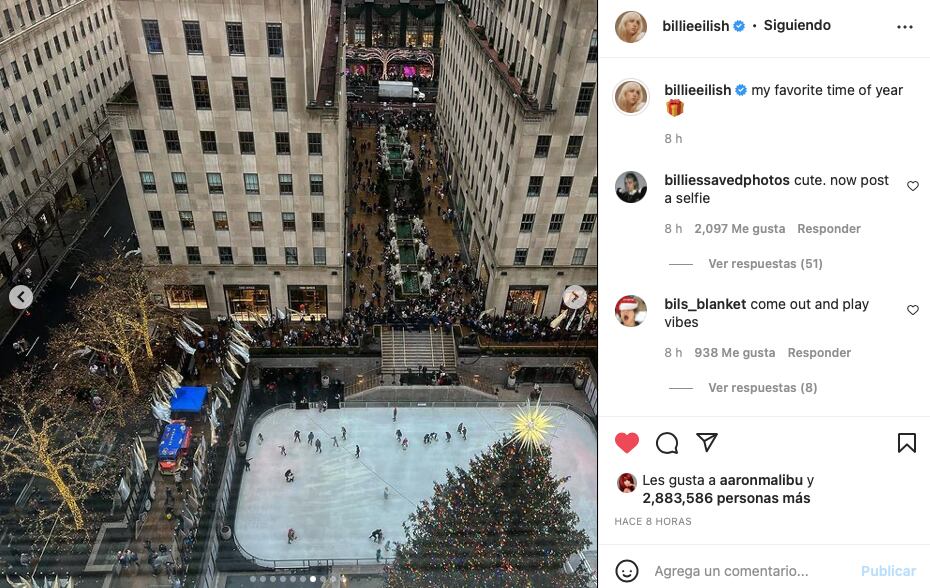Open emoji picker smiley icon

click(627, 571)
